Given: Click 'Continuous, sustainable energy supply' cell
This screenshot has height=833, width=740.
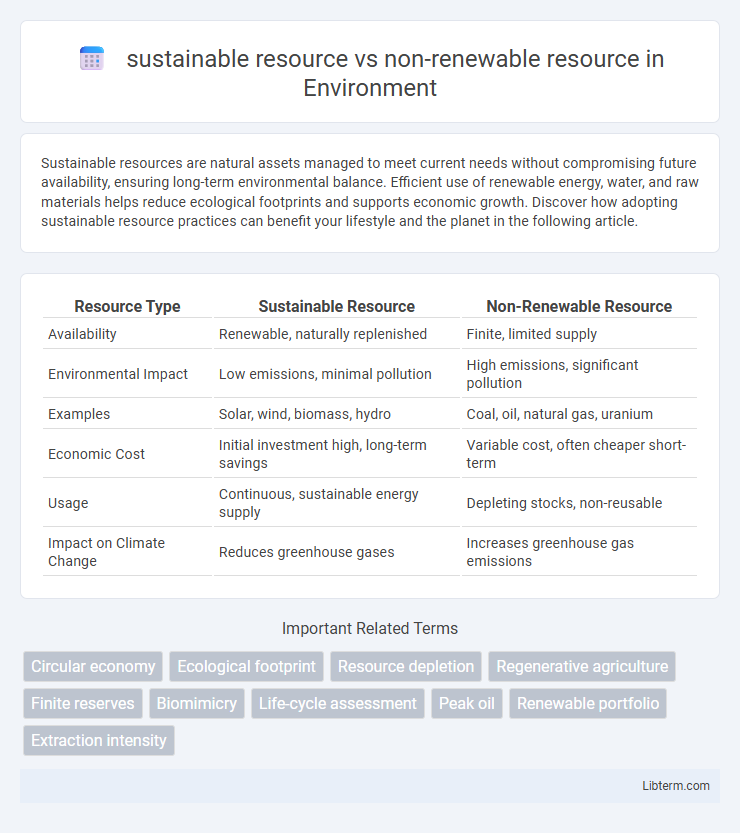Looking at the screenshot, I should pos(336,503).
